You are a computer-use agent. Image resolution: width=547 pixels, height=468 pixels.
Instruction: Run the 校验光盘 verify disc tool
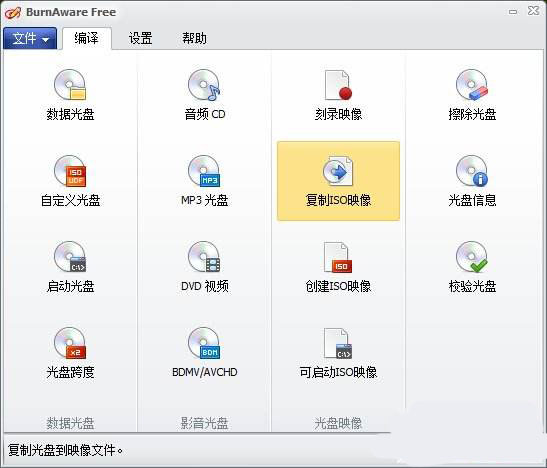[472, 267]
